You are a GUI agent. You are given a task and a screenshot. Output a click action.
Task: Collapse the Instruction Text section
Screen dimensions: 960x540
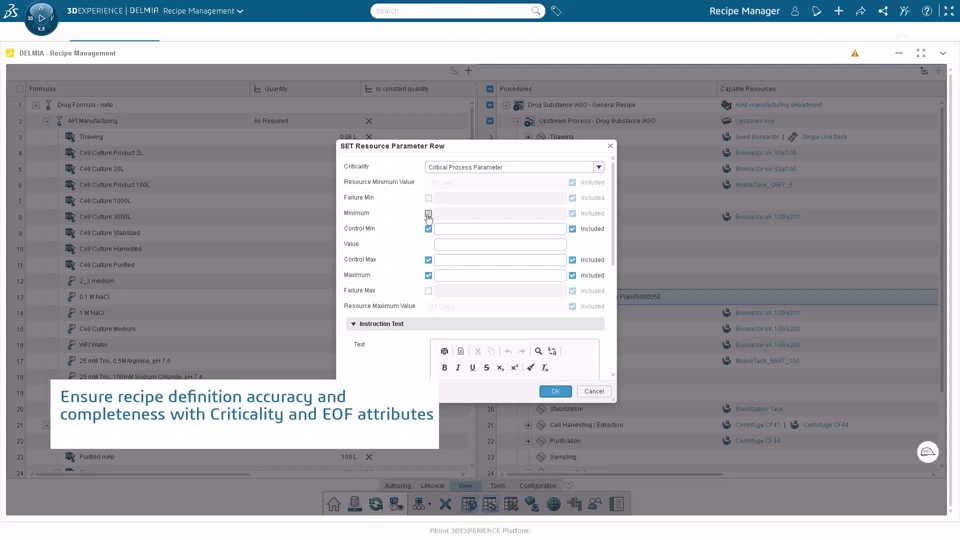pos(353,324)
